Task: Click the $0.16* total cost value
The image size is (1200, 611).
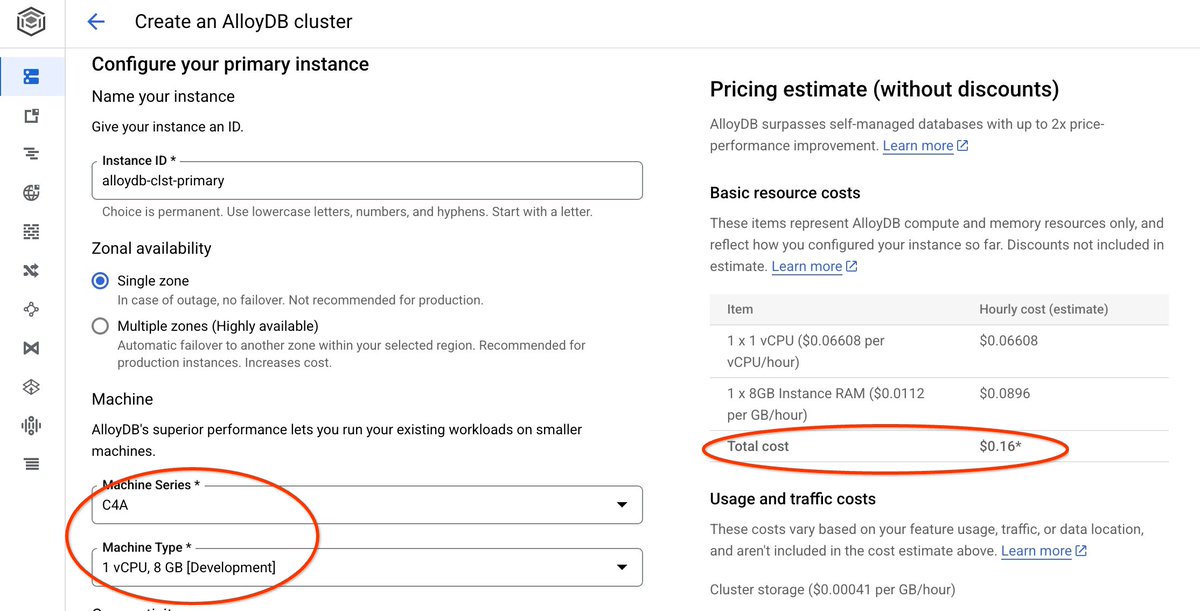Action: coord(1000,446)
